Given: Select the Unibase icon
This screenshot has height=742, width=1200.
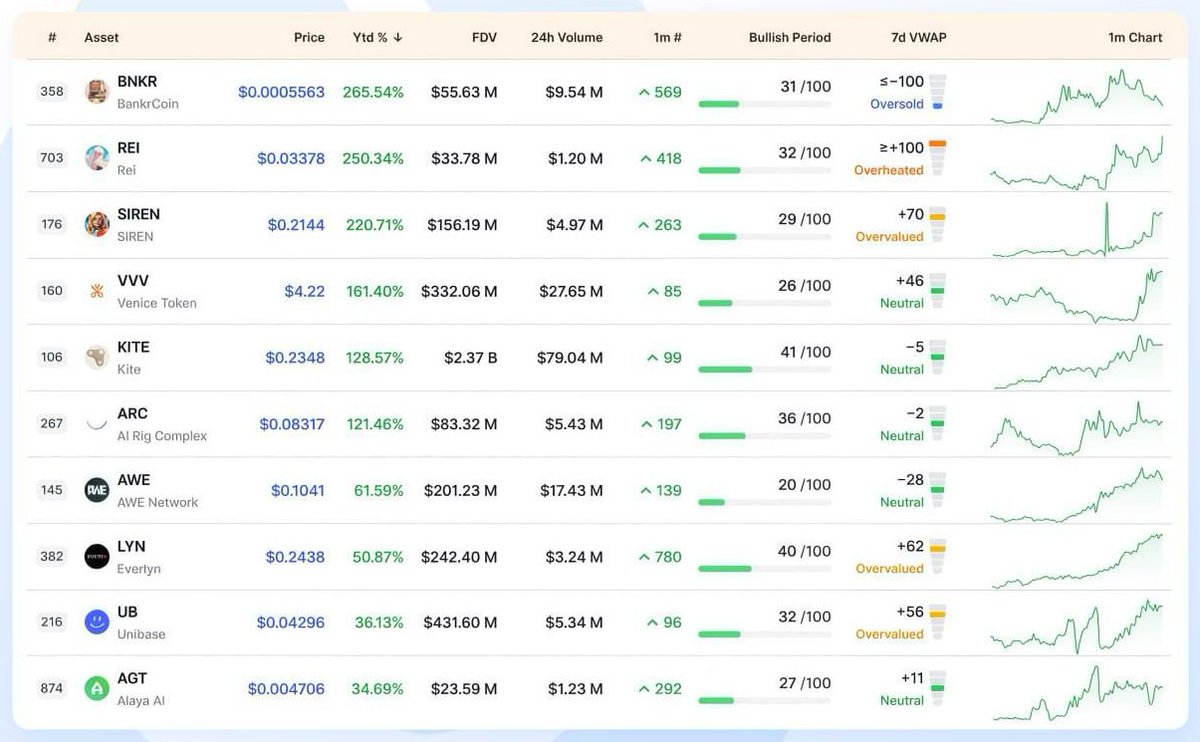Looking at the screenshot, I should pos(96,621).
